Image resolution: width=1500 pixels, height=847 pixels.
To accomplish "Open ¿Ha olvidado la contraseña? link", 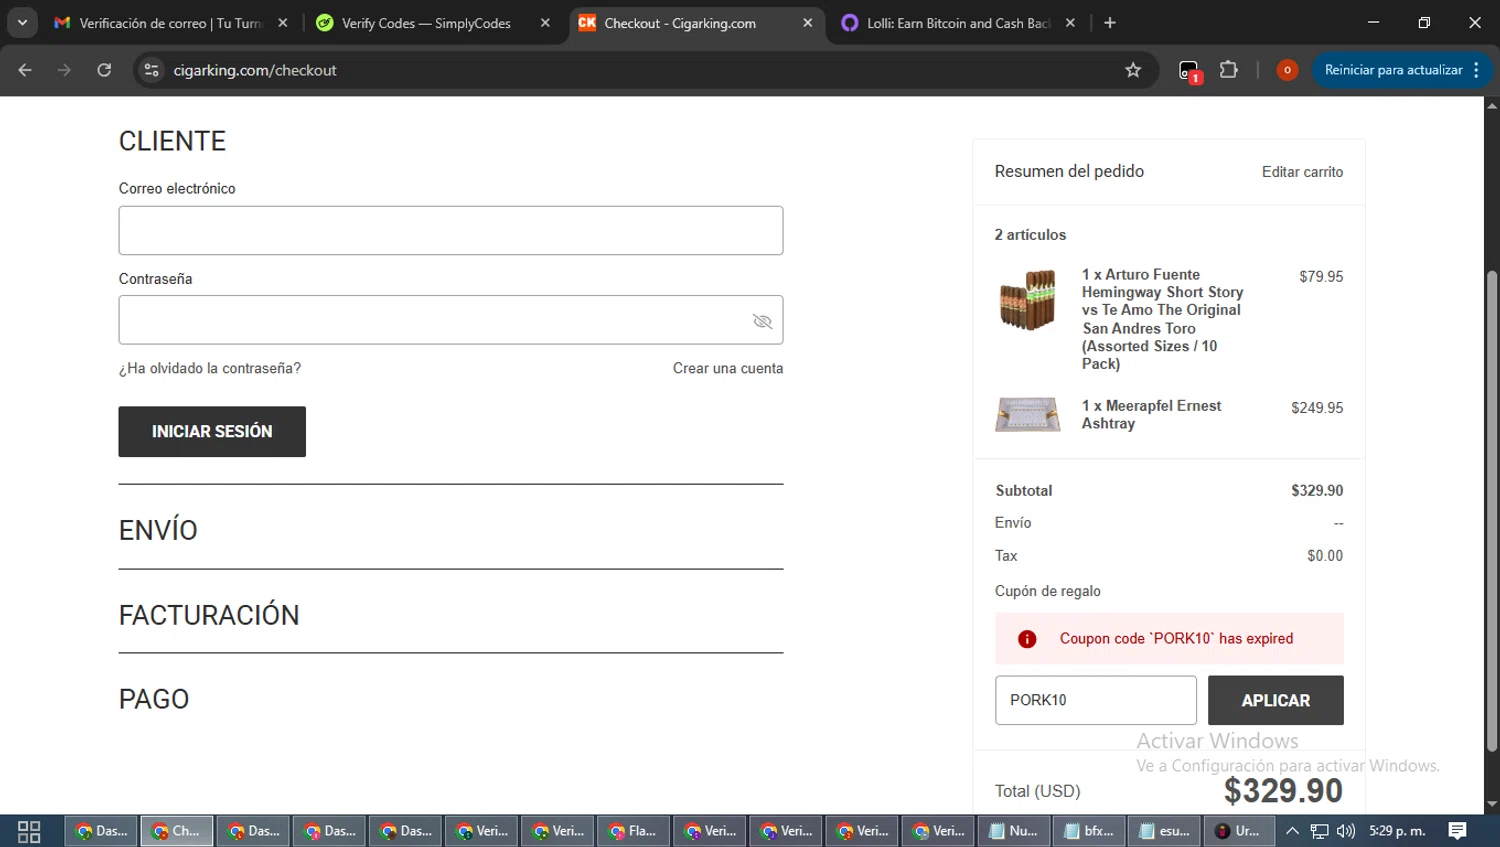I will pos(210,368).
